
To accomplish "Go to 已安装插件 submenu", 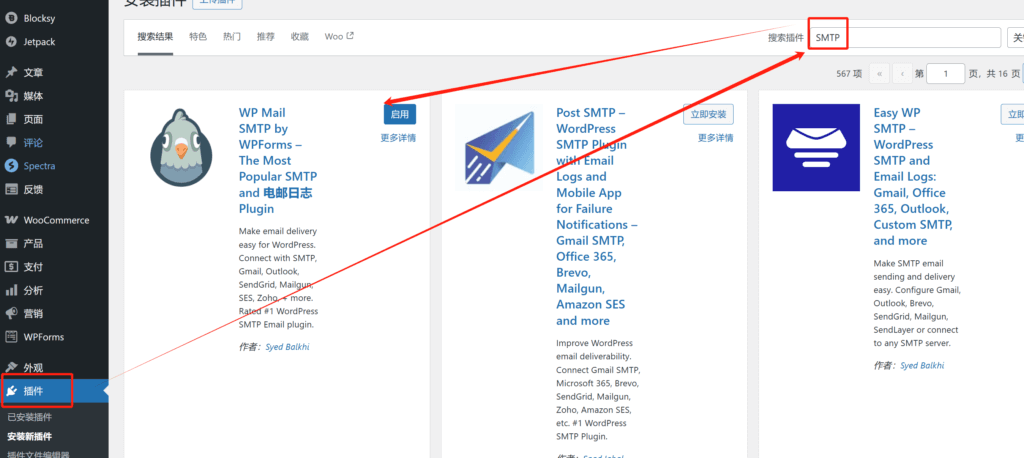I will 29,417.
